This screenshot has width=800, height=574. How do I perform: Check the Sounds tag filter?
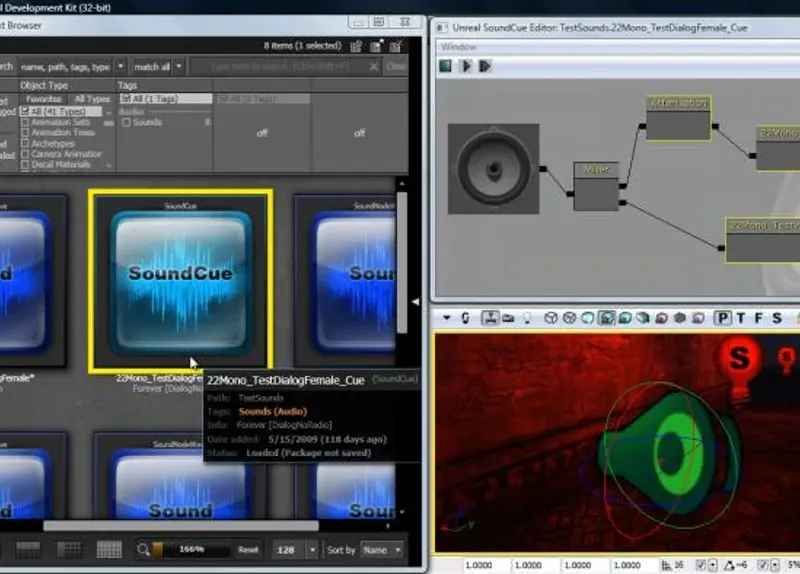click(126, 122)
